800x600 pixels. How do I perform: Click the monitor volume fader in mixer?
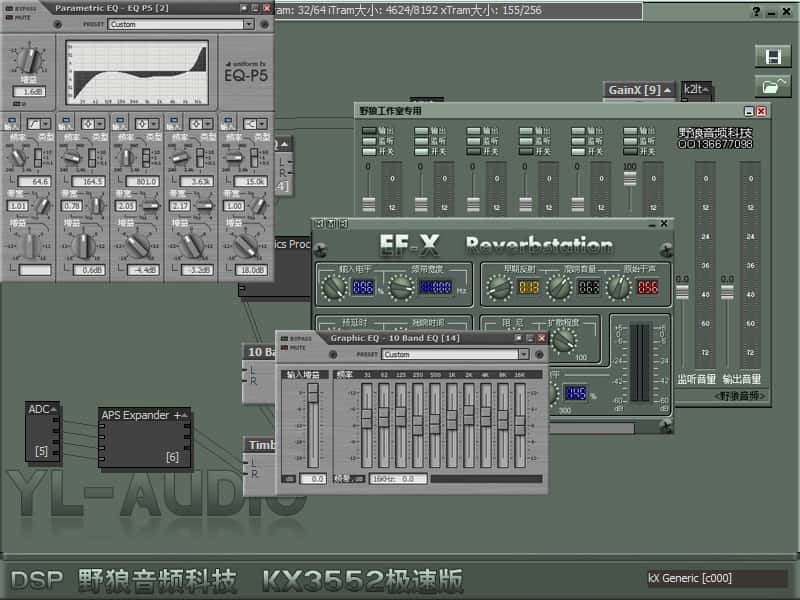point(682,293)
